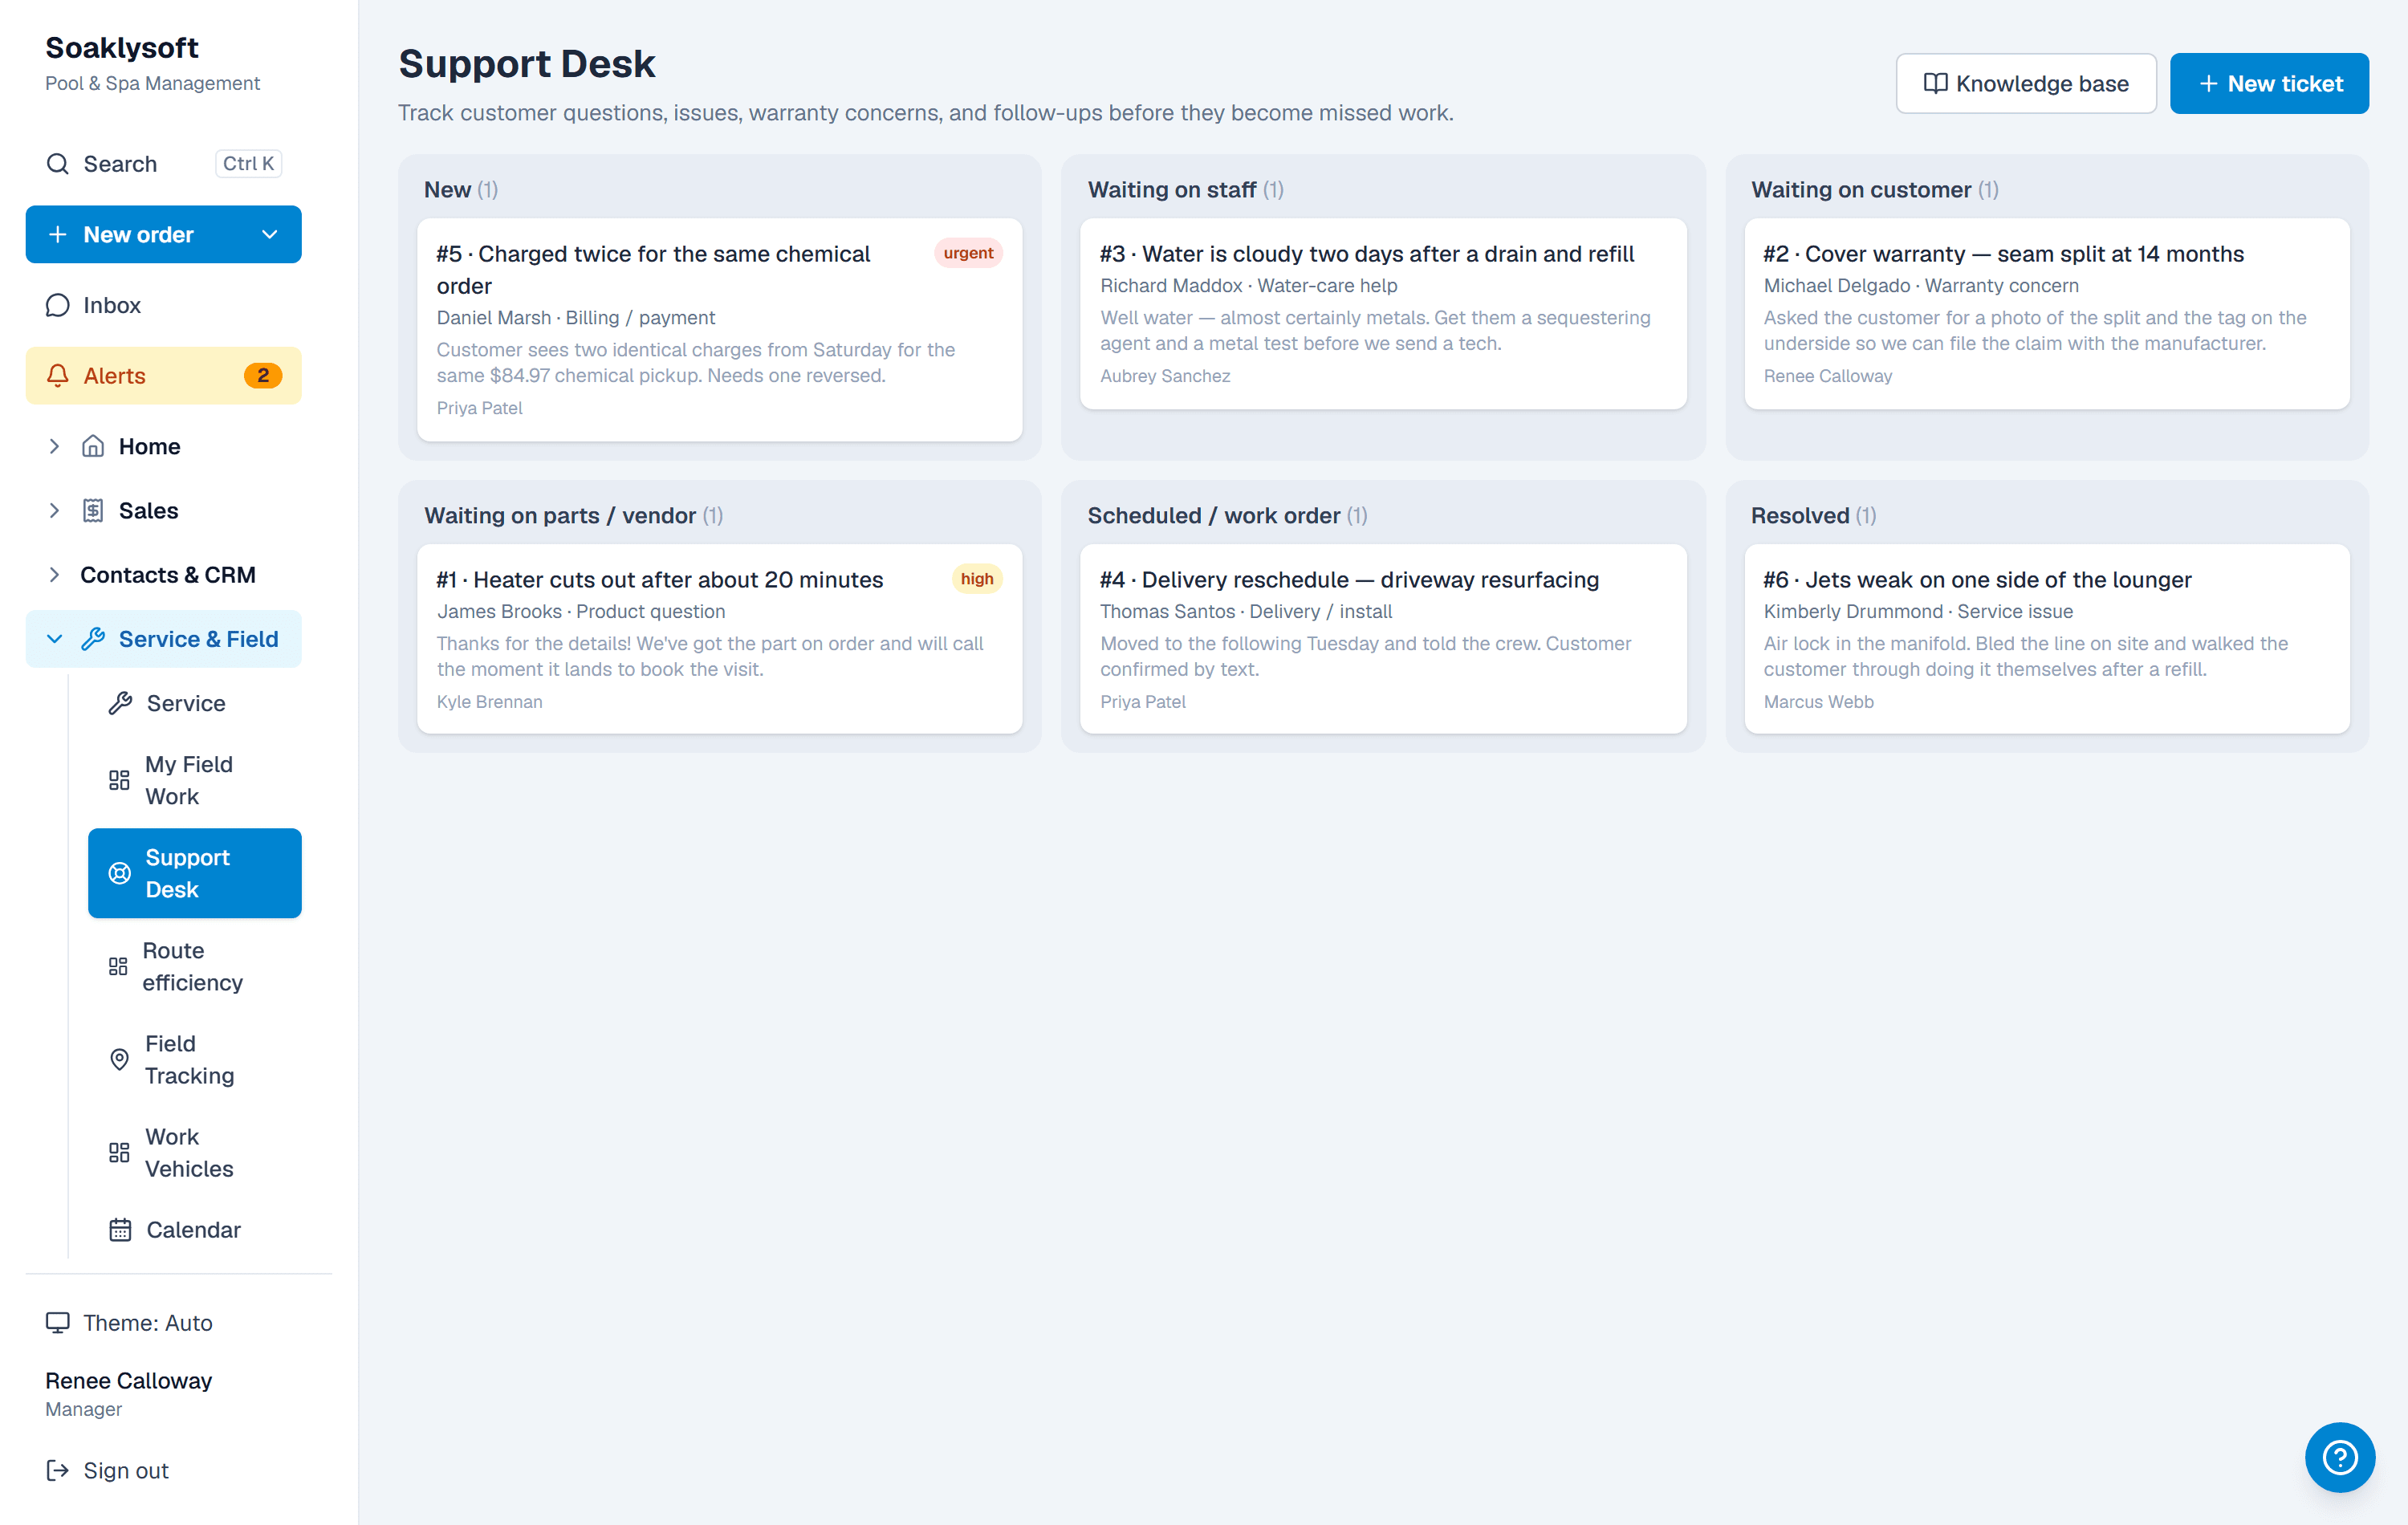Viewport: 2408px width, 1525px height.
Task: Click the plus icon on New order
Action: (x=58, y=234)
